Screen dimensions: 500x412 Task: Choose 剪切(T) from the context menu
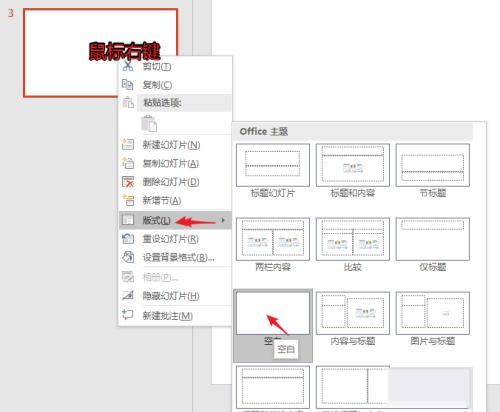click(x=175, y=66)
